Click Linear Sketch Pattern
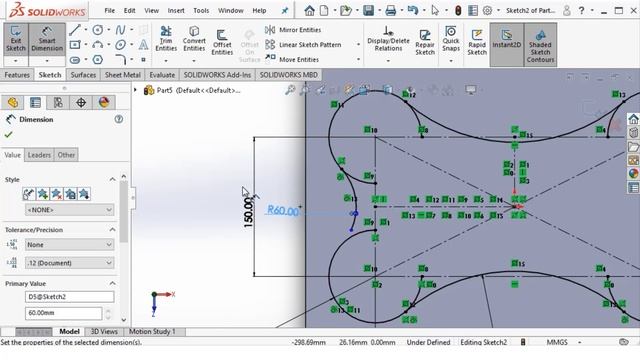This screenshot has width=640, height=360. (303, 44)
